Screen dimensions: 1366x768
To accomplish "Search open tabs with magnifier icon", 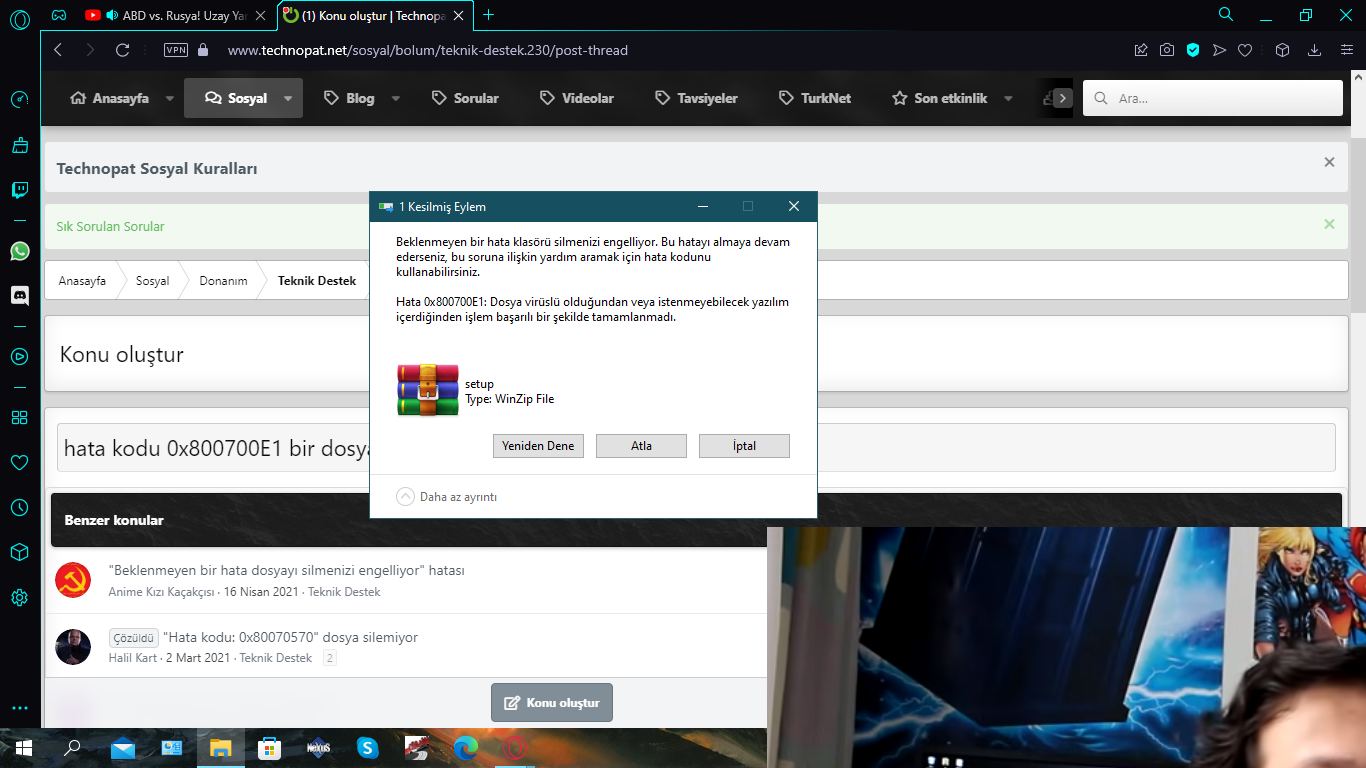I will click(1226, 15).
